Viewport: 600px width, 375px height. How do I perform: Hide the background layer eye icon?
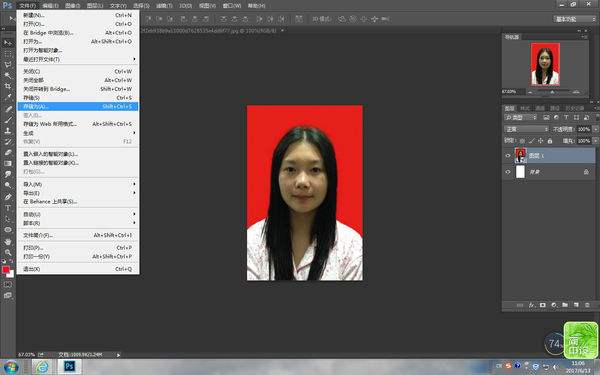click(508, 172)
